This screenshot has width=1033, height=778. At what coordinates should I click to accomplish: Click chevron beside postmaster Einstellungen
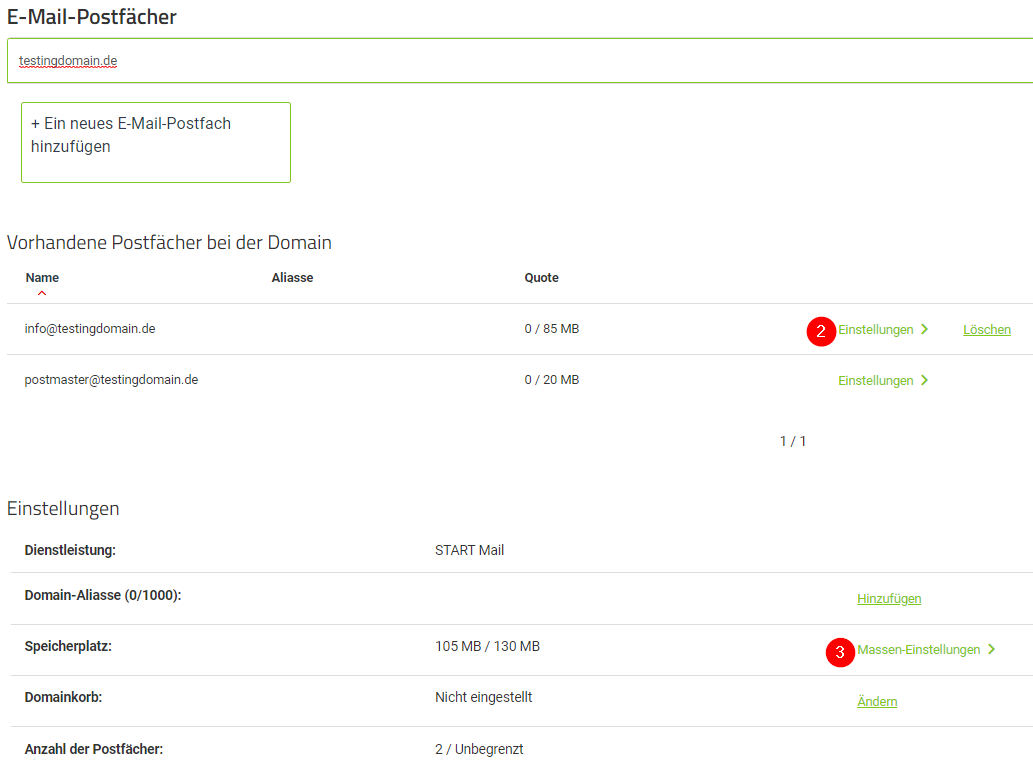pyautogui.click(x=924, y=380)
